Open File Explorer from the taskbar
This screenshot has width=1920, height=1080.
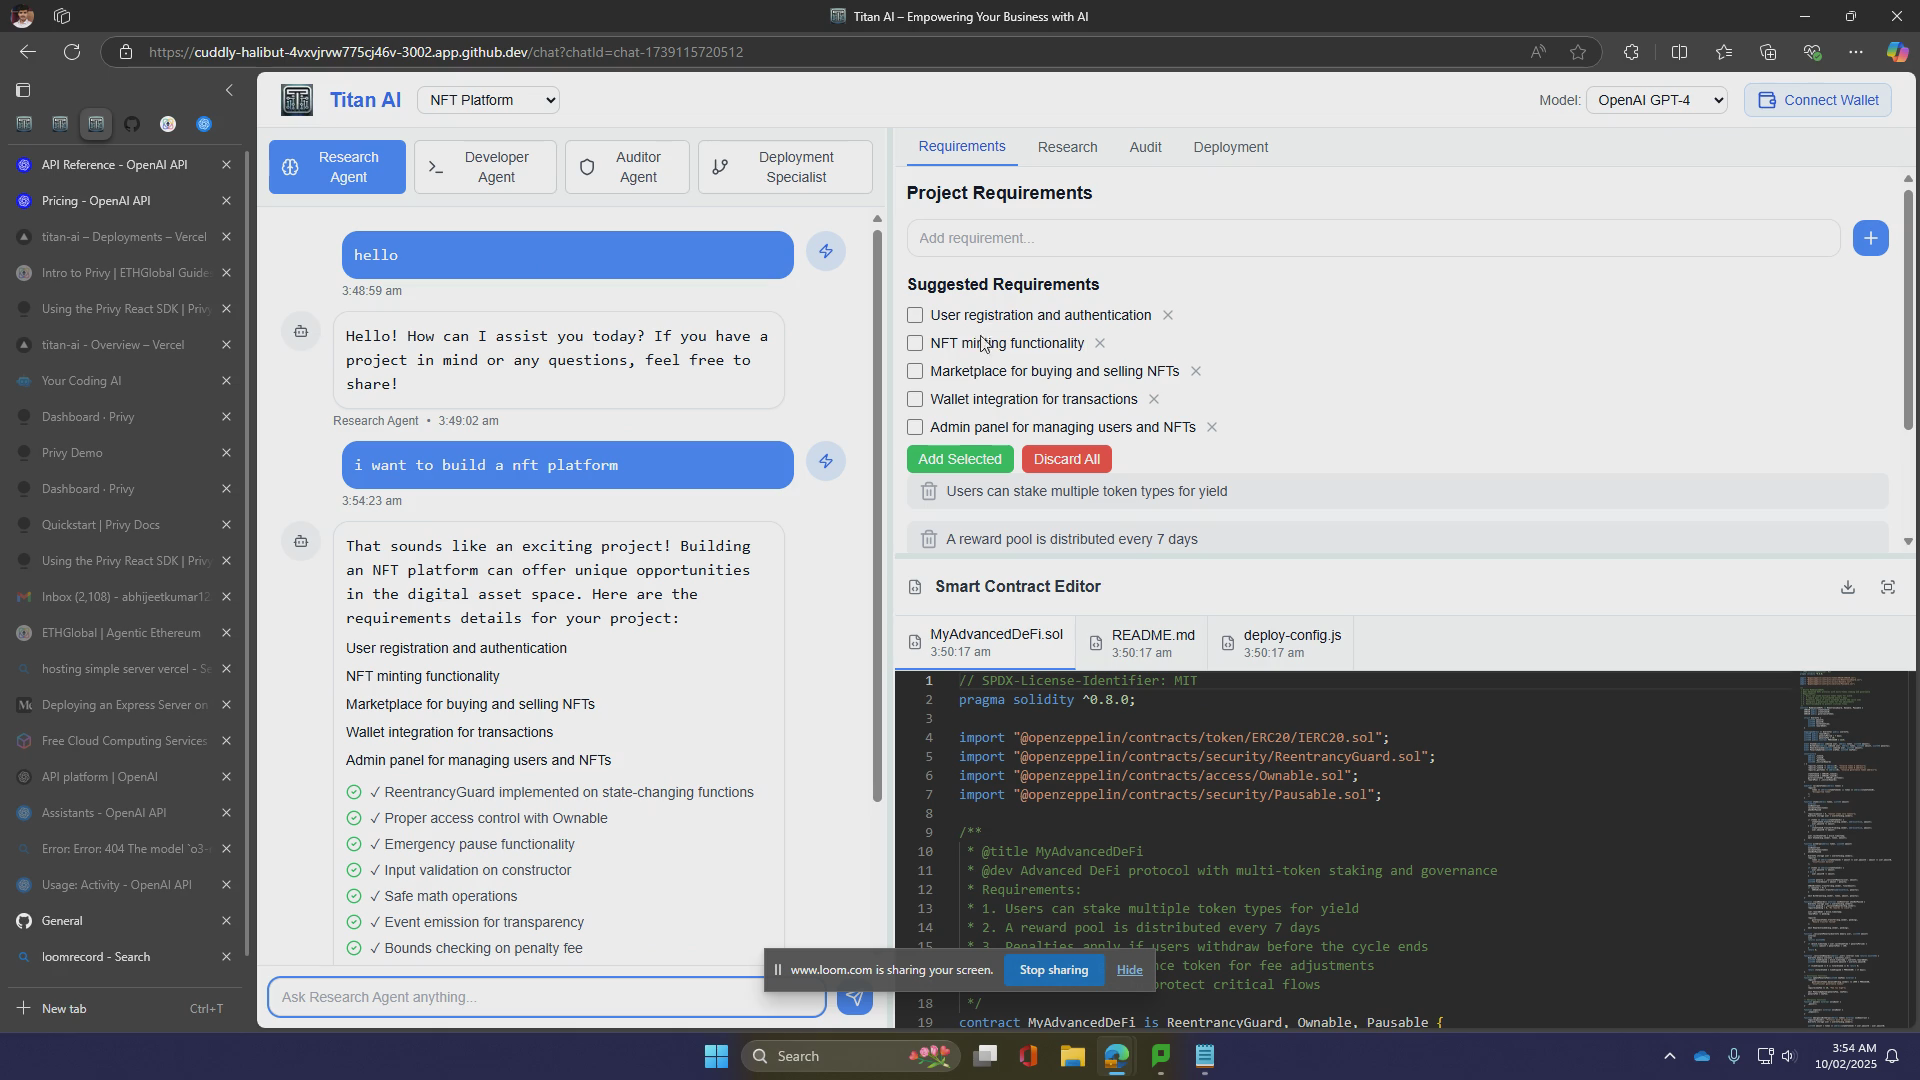point(1072,1056)
